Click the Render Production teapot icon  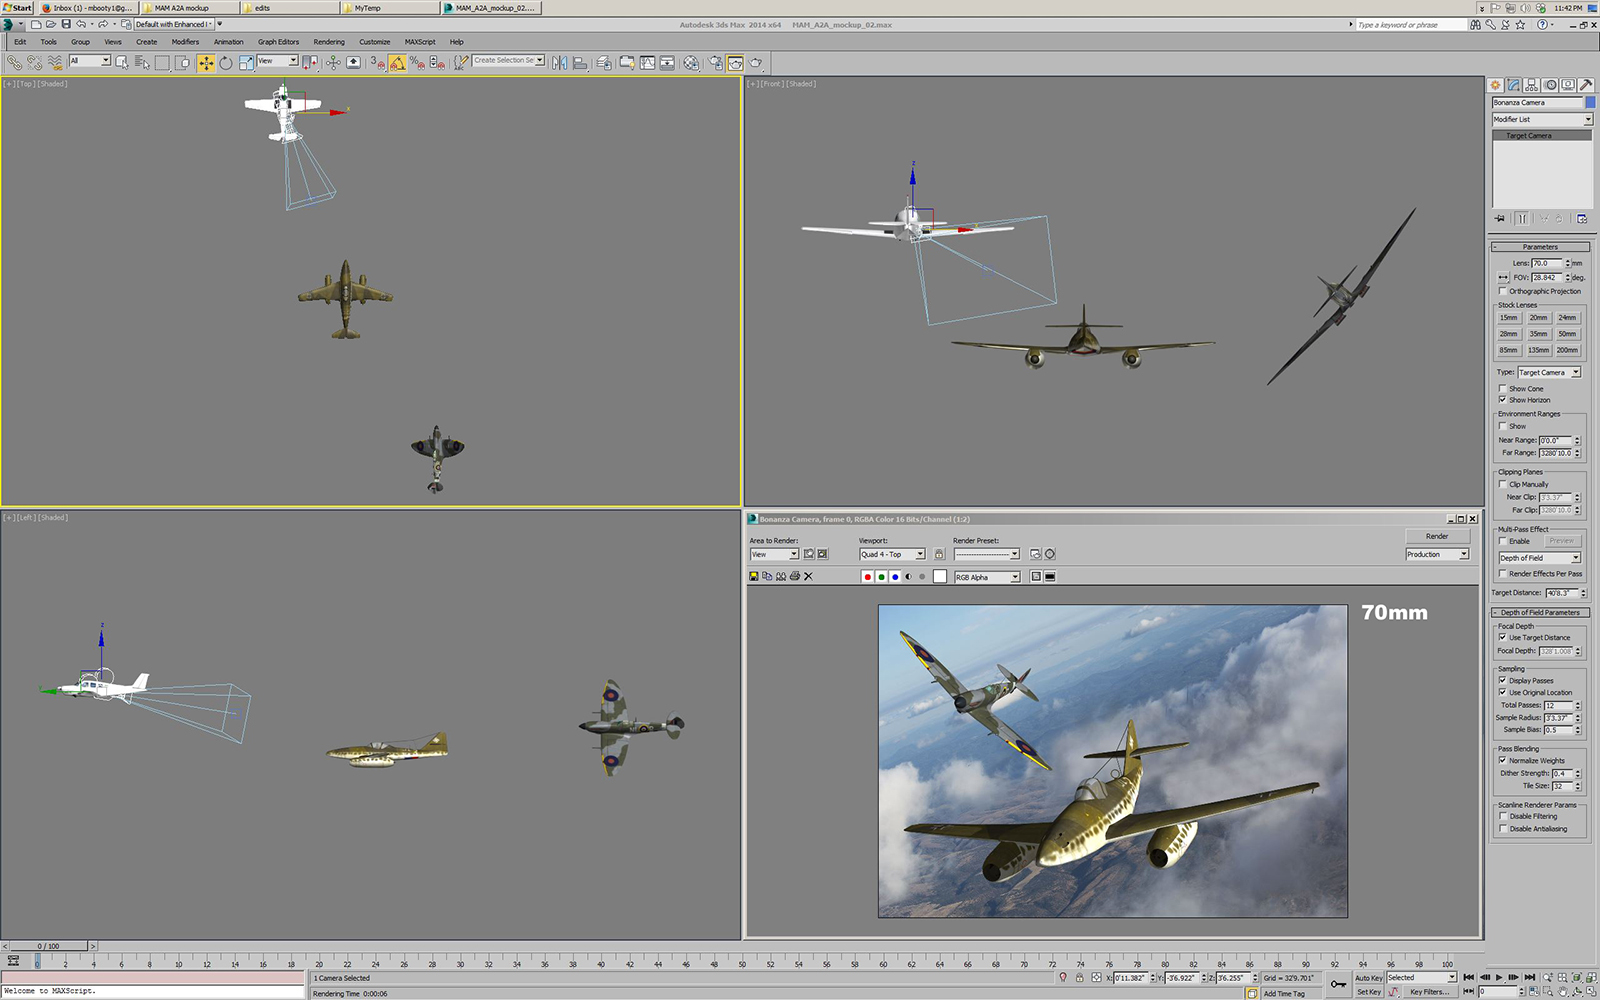click(x=756, y=63)
